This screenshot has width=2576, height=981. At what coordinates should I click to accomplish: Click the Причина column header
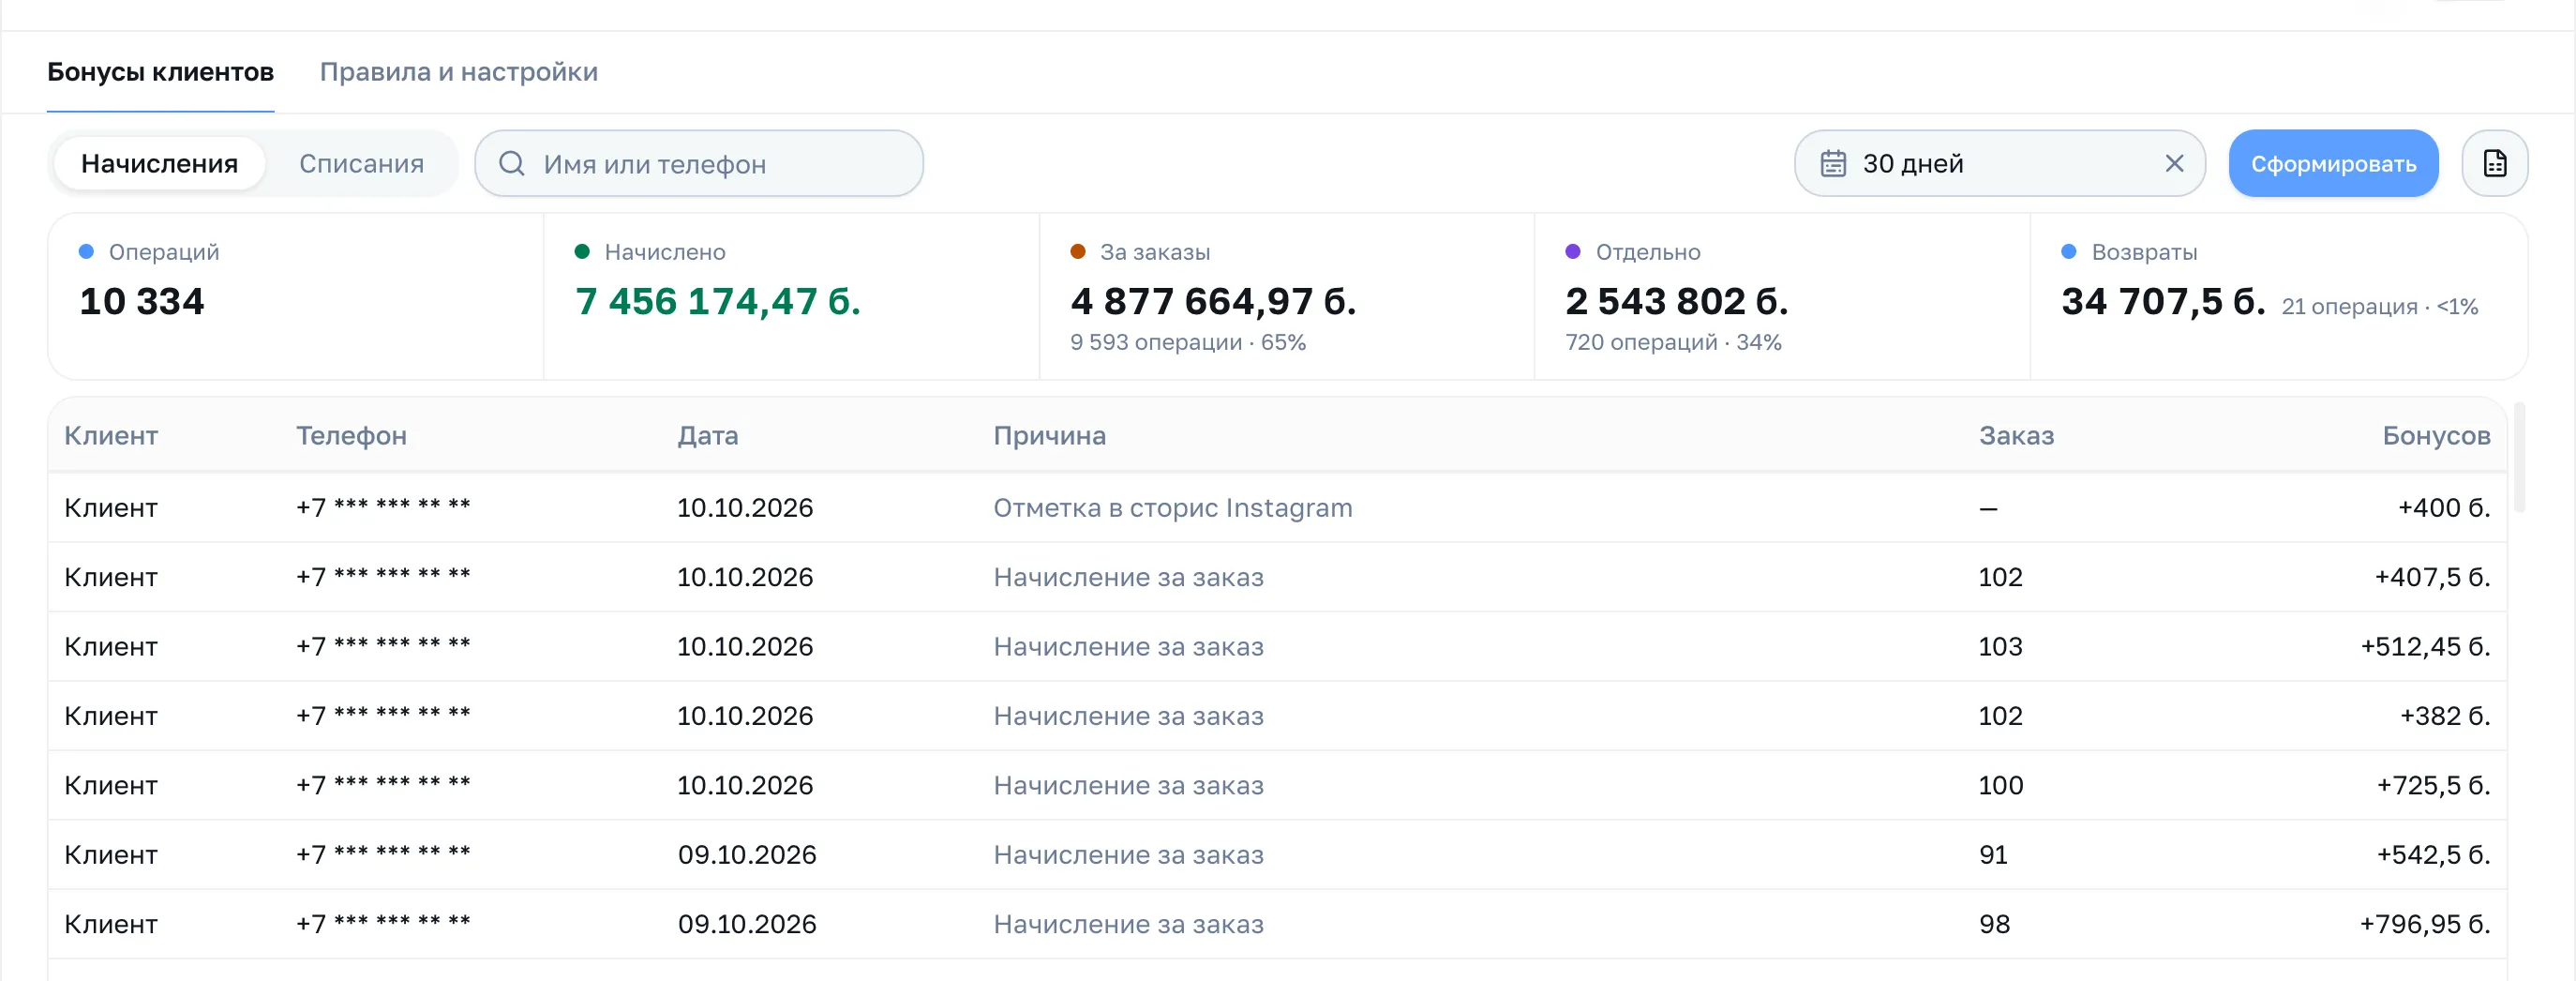point(1049,435)
